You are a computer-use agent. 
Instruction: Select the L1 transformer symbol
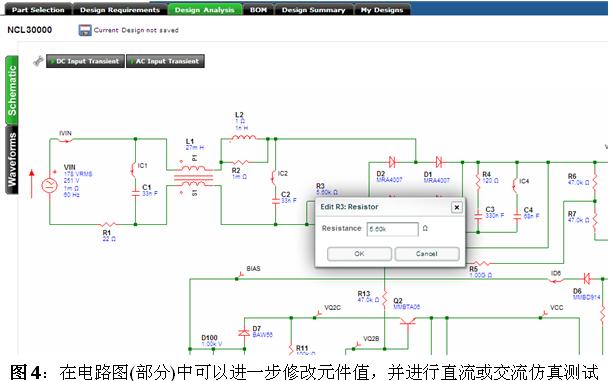click(x=194, y=176)
